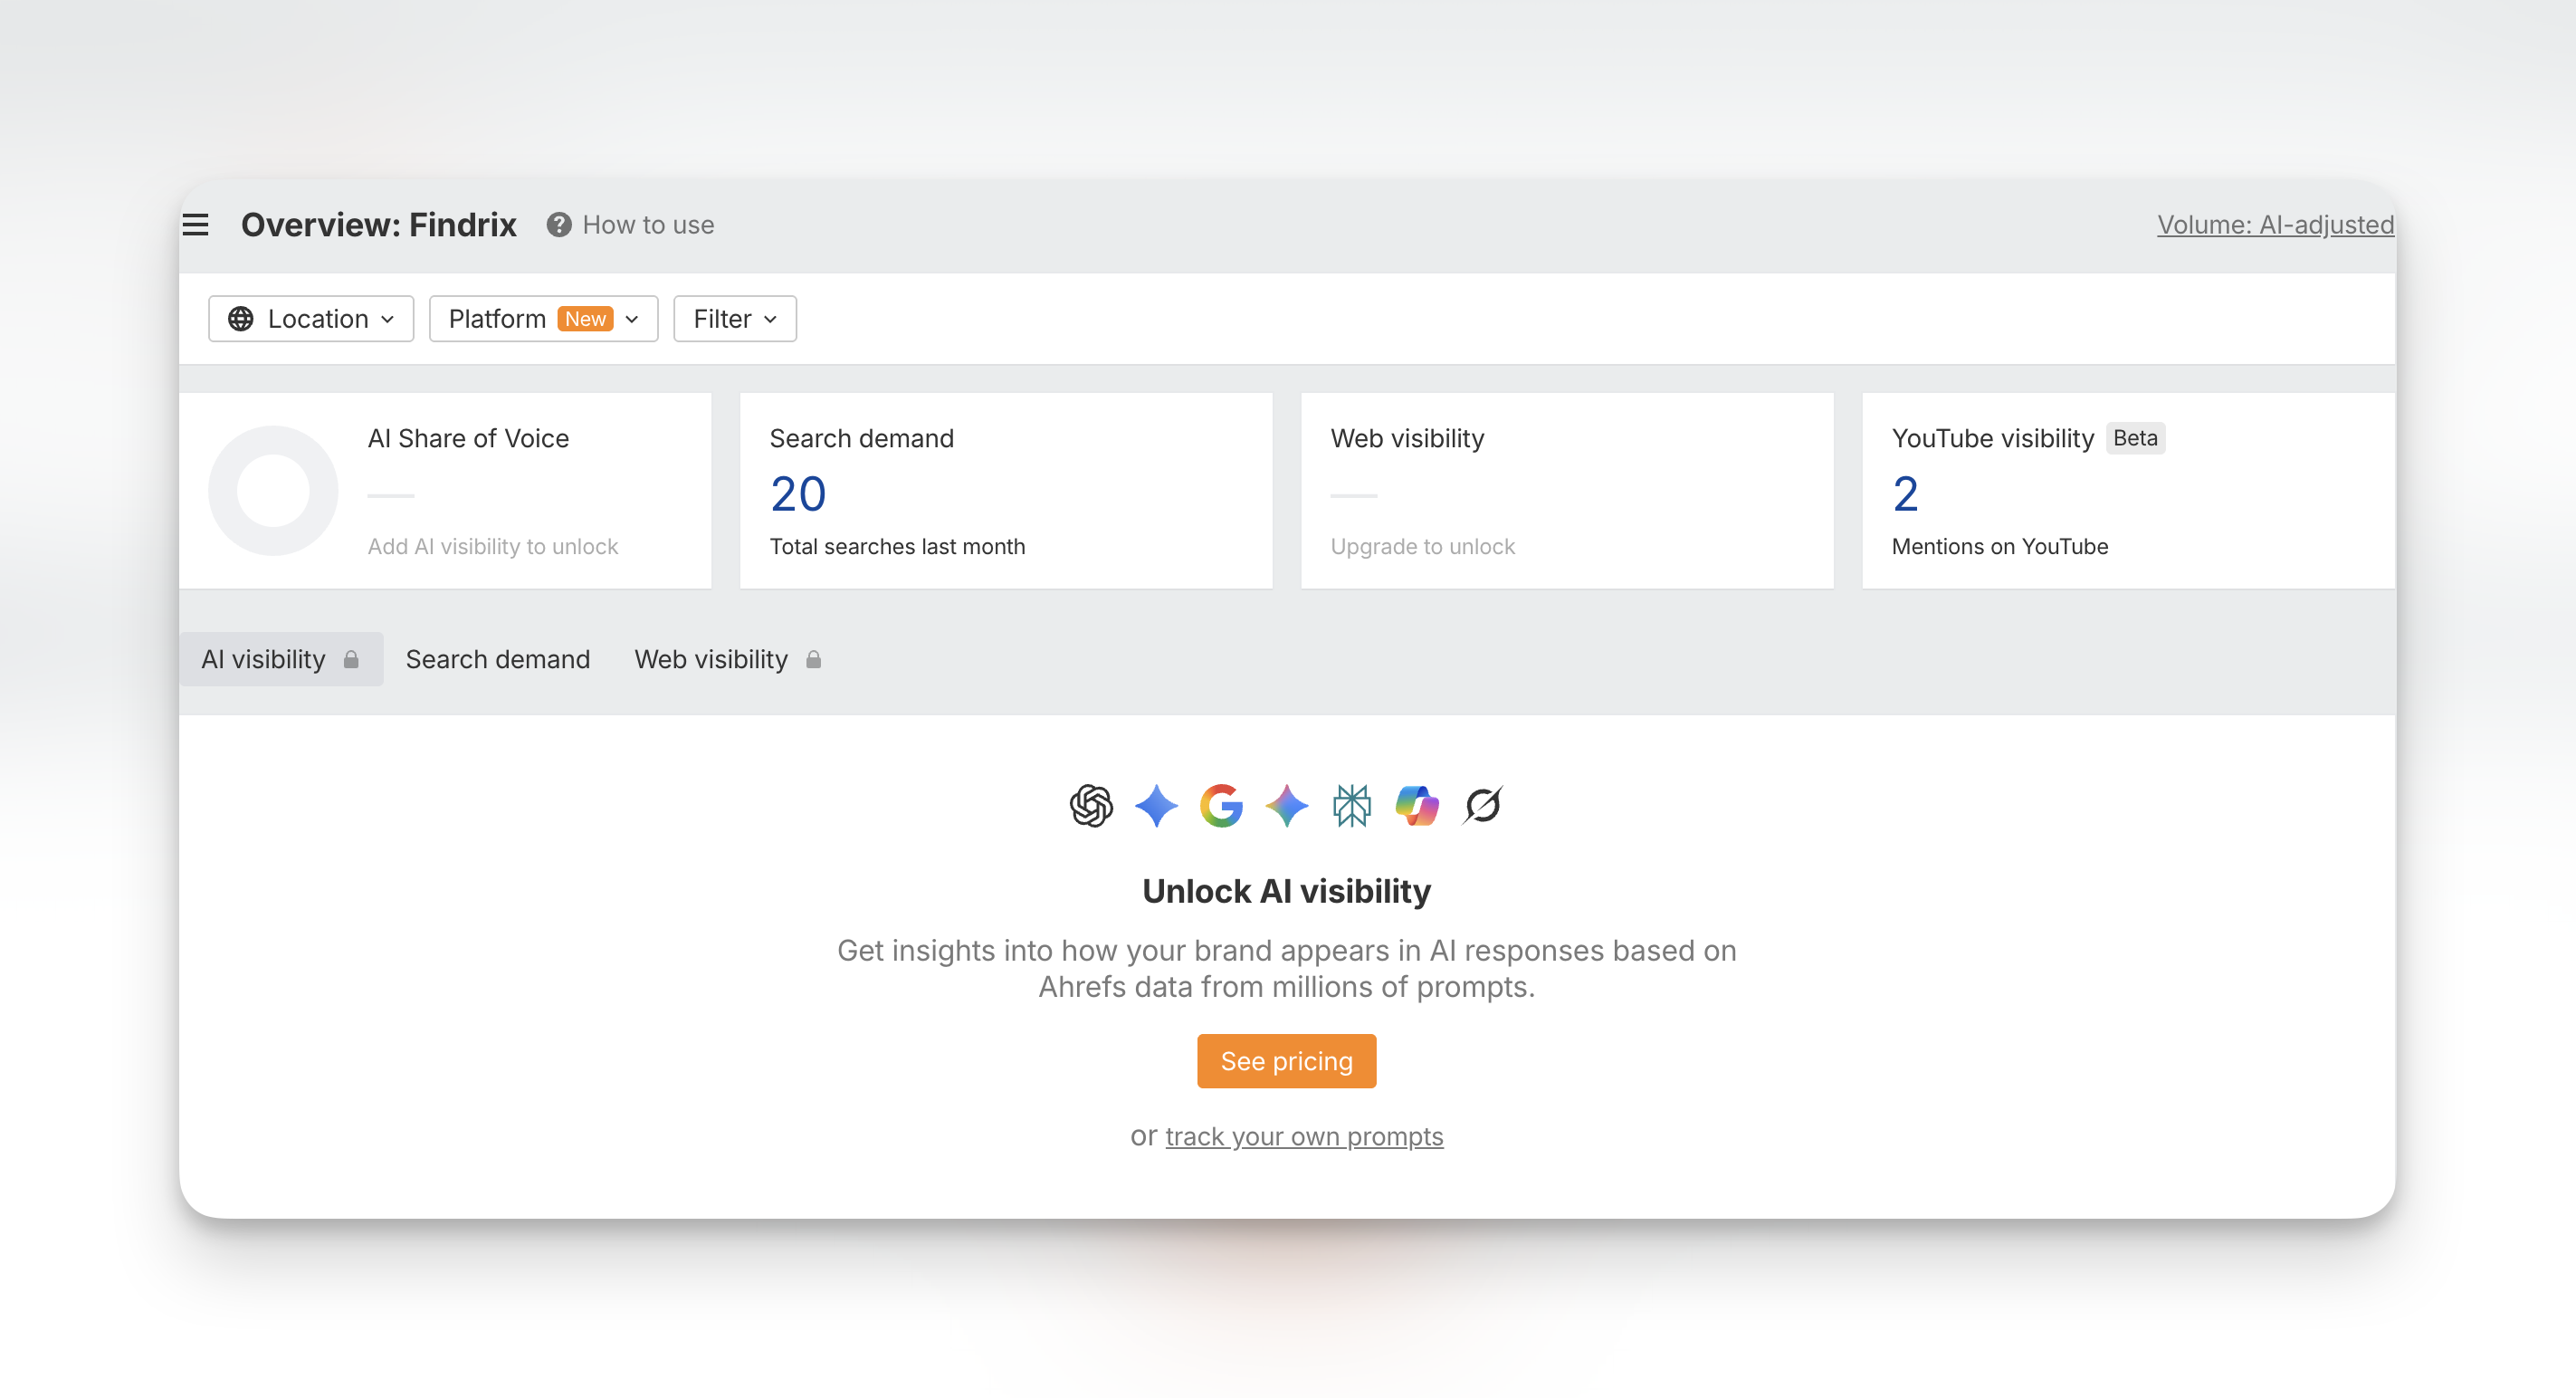The width and height of the screenshot is (2576, 1398).
Task: Click the AI Share of Voice card title
Action: [468, 438]
